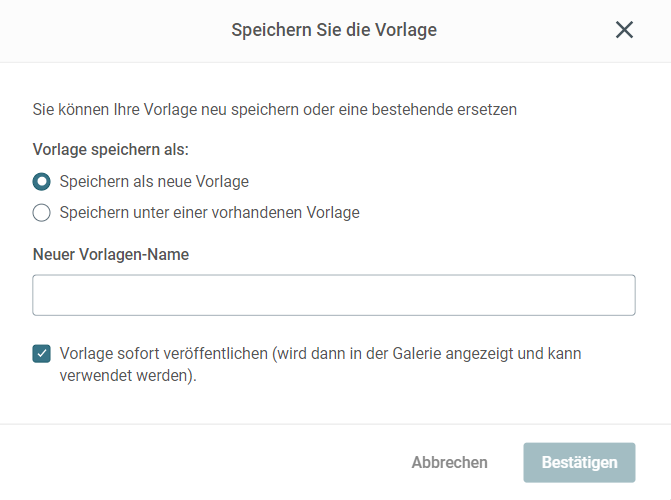Screen dimensions: 671x500
Task: Dismiss the dialog using the X icon
Action: 624,30
